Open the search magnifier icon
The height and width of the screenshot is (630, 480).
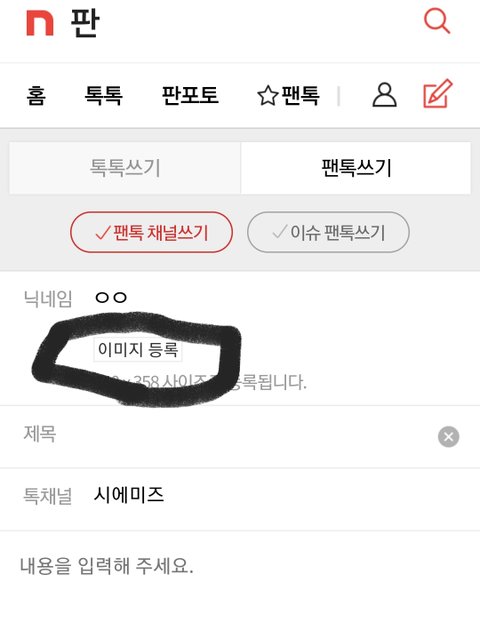437,21
